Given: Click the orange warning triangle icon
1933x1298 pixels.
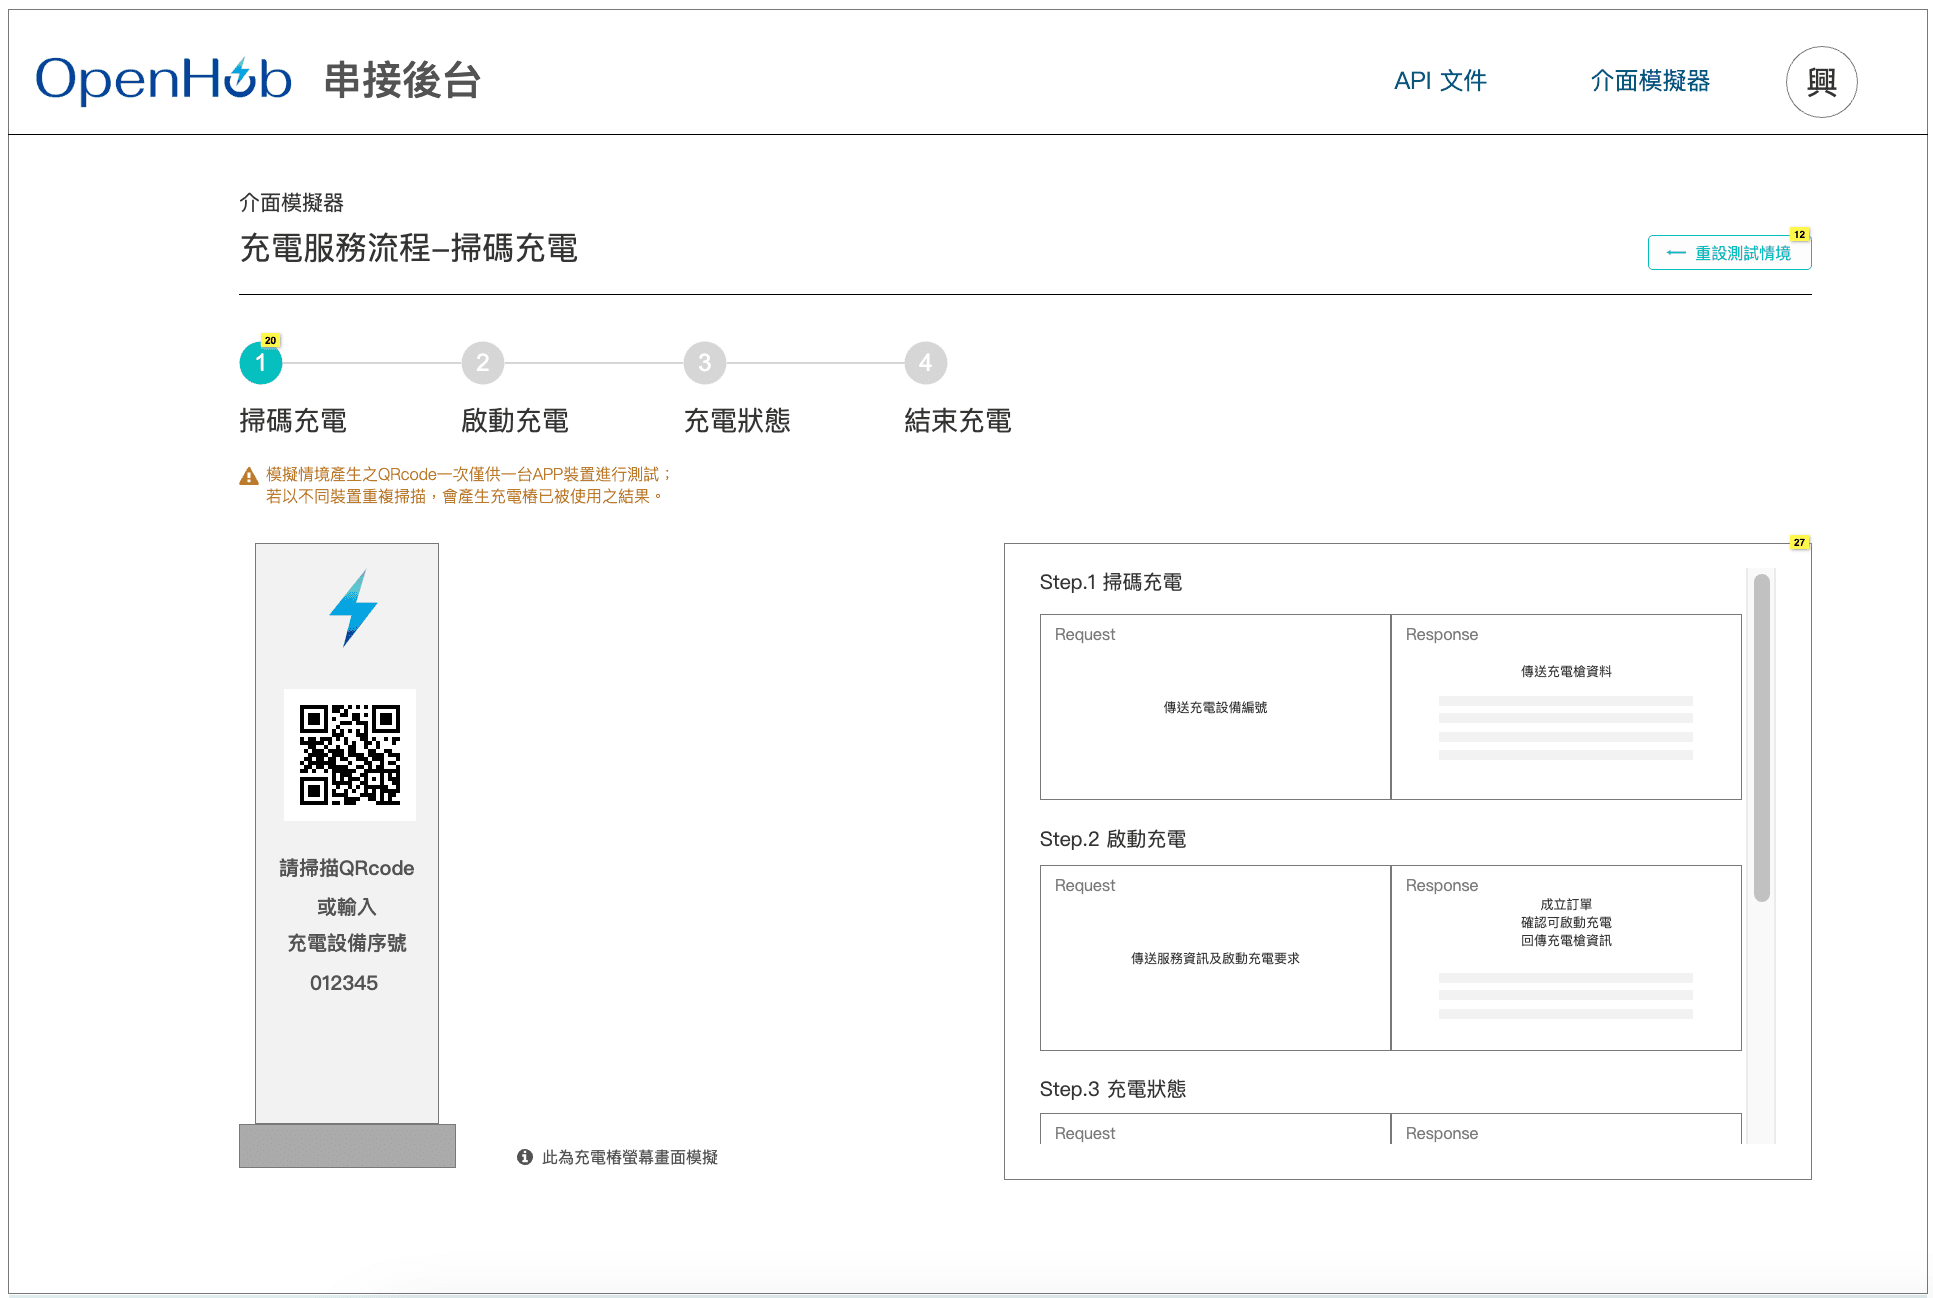Looking at the screenshot, I should point(249,476).
